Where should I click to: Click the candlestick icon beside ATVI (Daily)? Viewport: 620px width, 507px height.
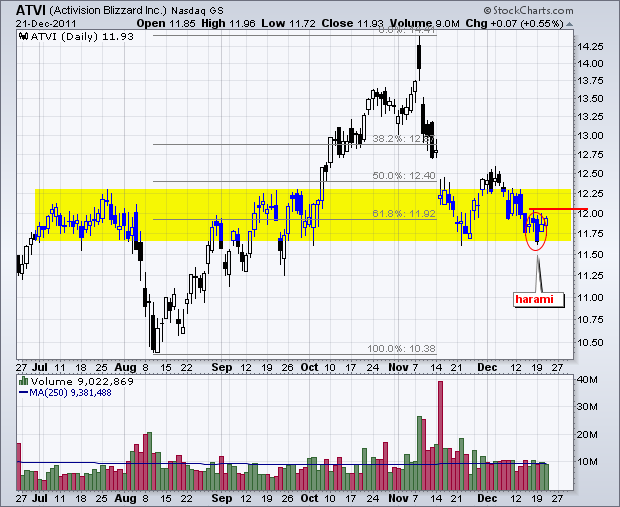coord(23,37)
